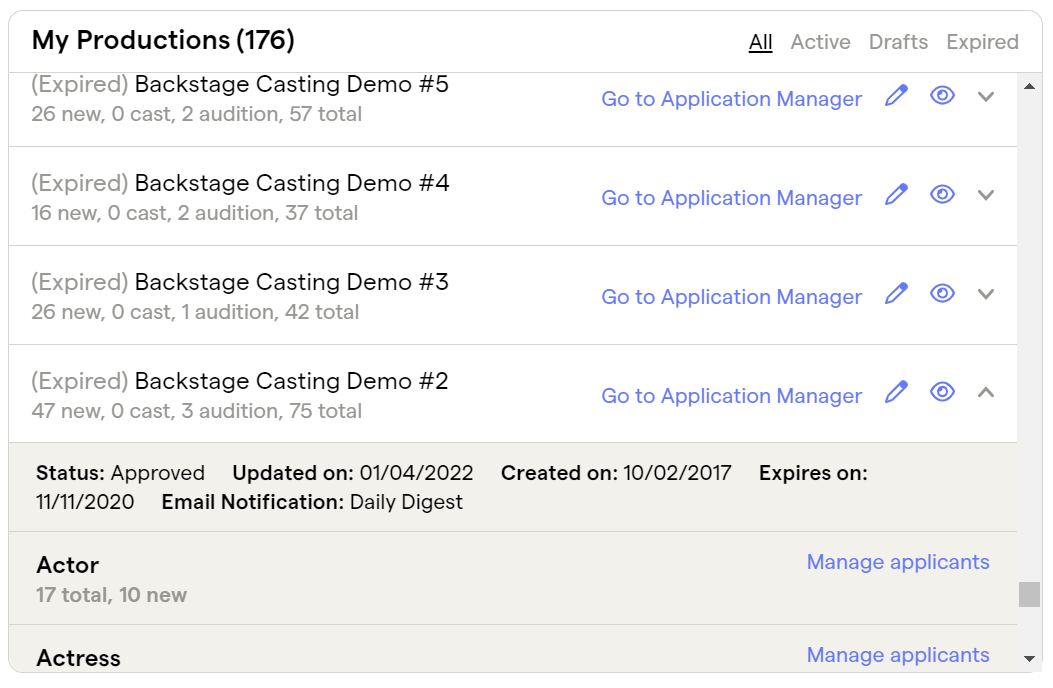The width and height of the screenshot is (1053, 688).
Task: Expand details for Backstage Casting Demo #5
Action: tap(986, 97)
